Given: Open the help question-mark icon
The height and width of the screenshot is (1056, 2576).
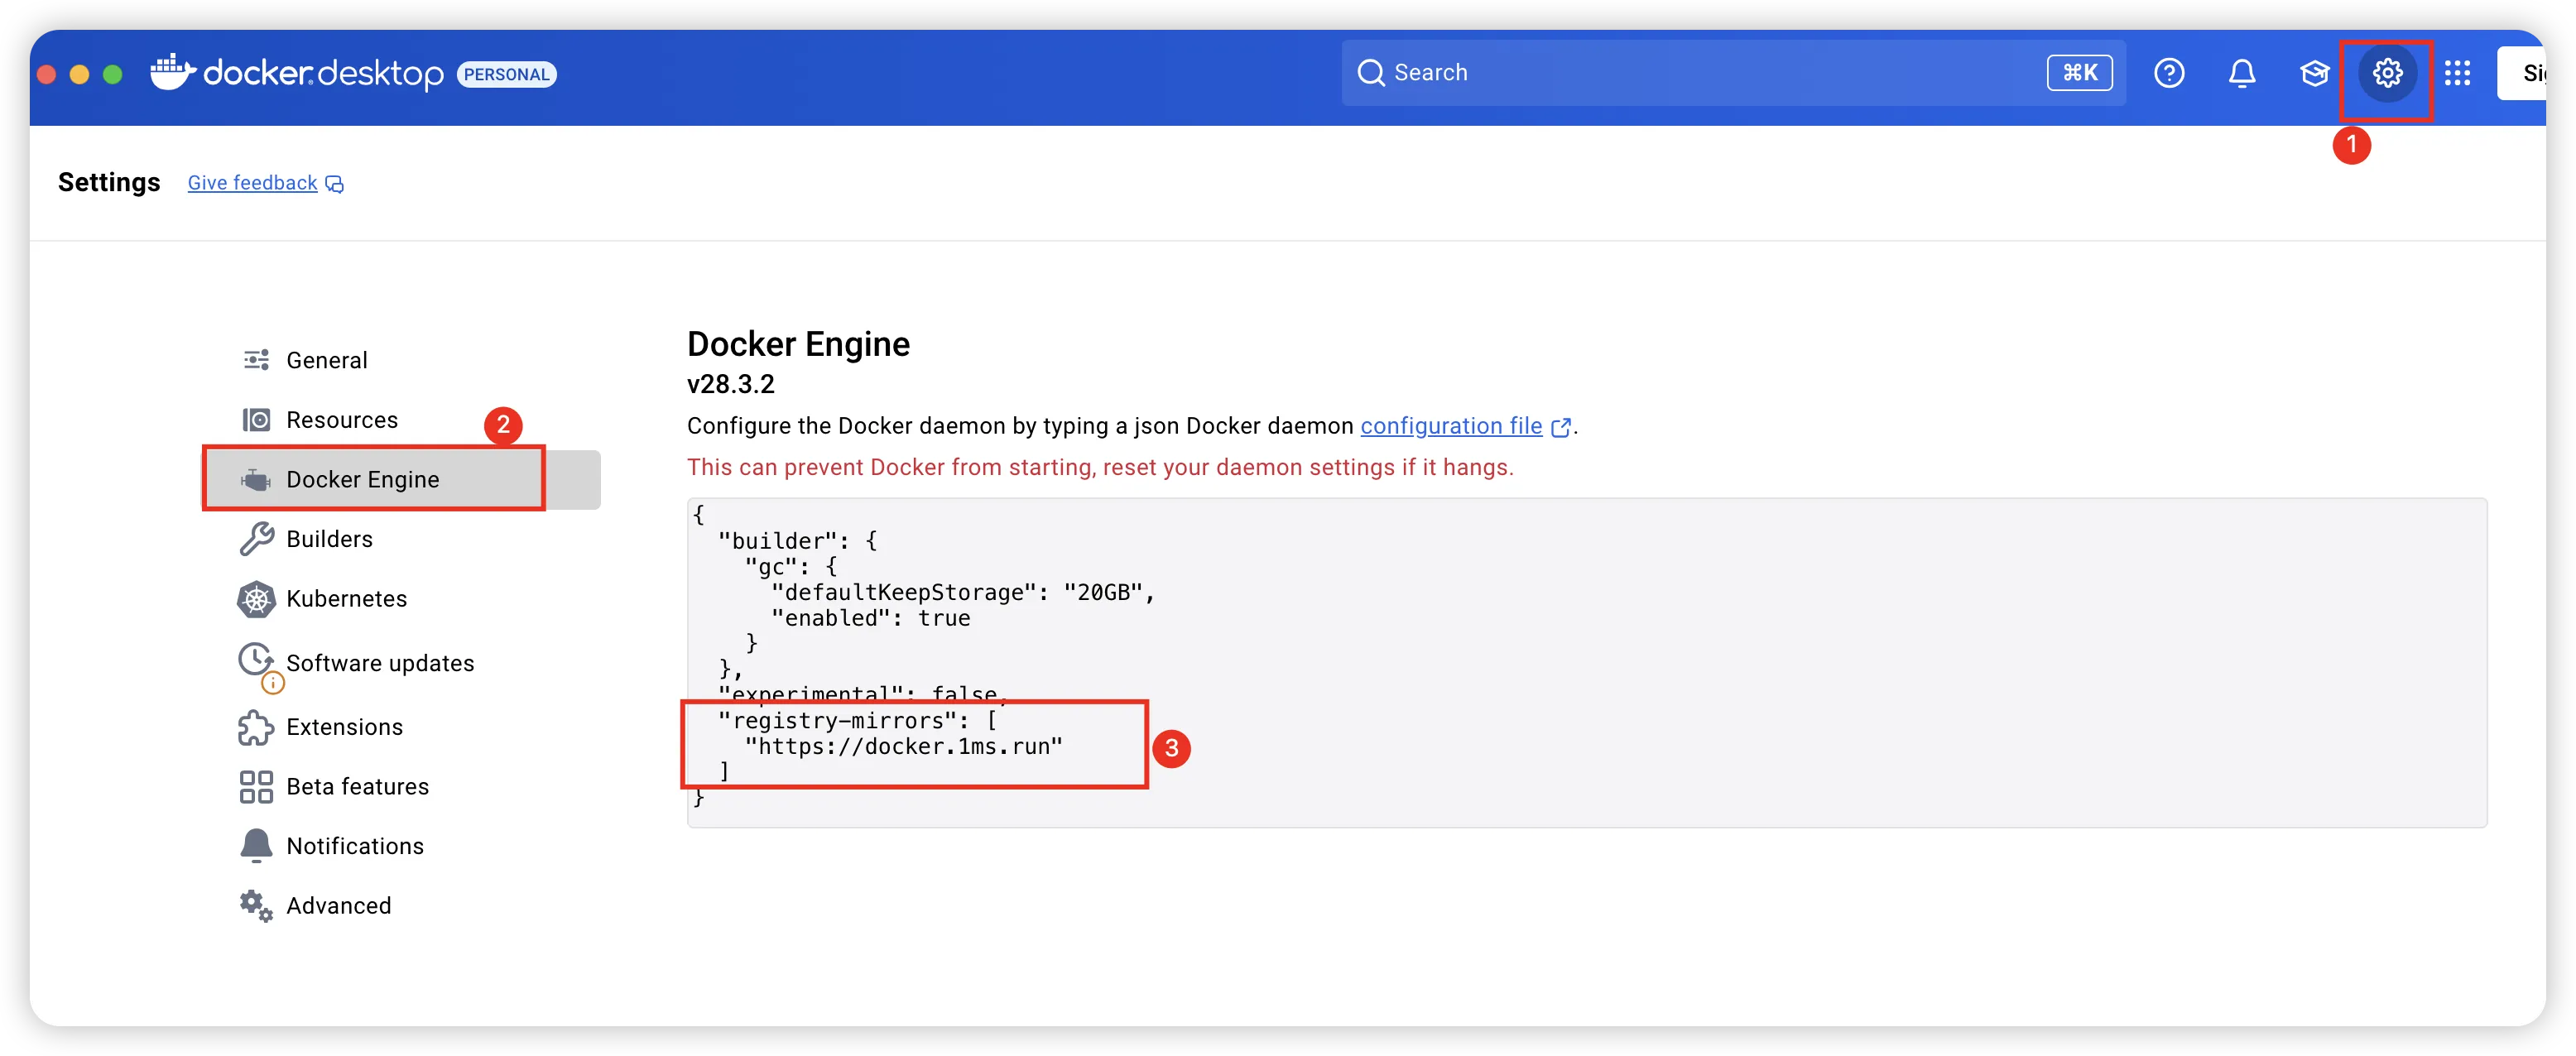Looking at the screenshot, I should [x=2169, y=73].
